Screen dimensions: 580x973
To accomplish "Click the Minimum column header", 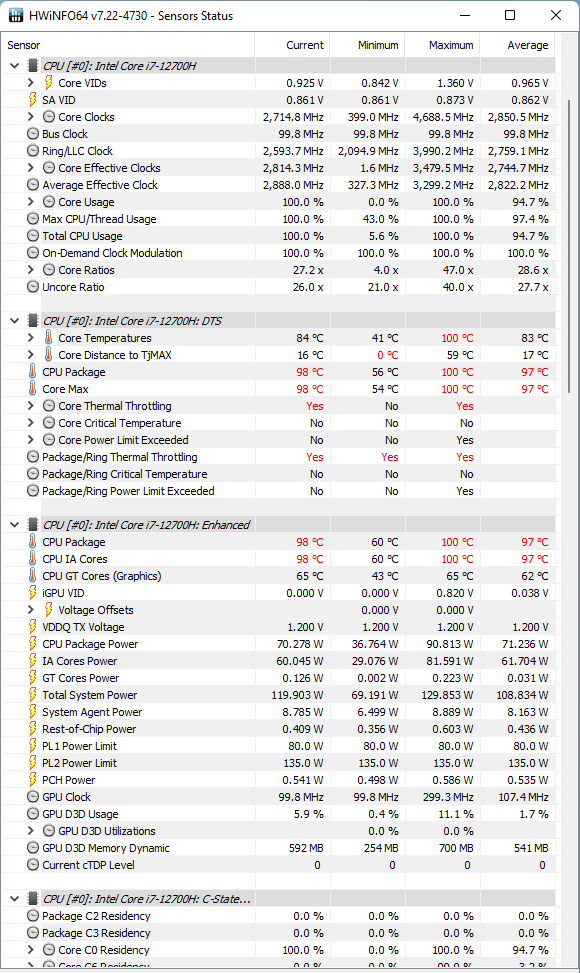I will (367, 45).
